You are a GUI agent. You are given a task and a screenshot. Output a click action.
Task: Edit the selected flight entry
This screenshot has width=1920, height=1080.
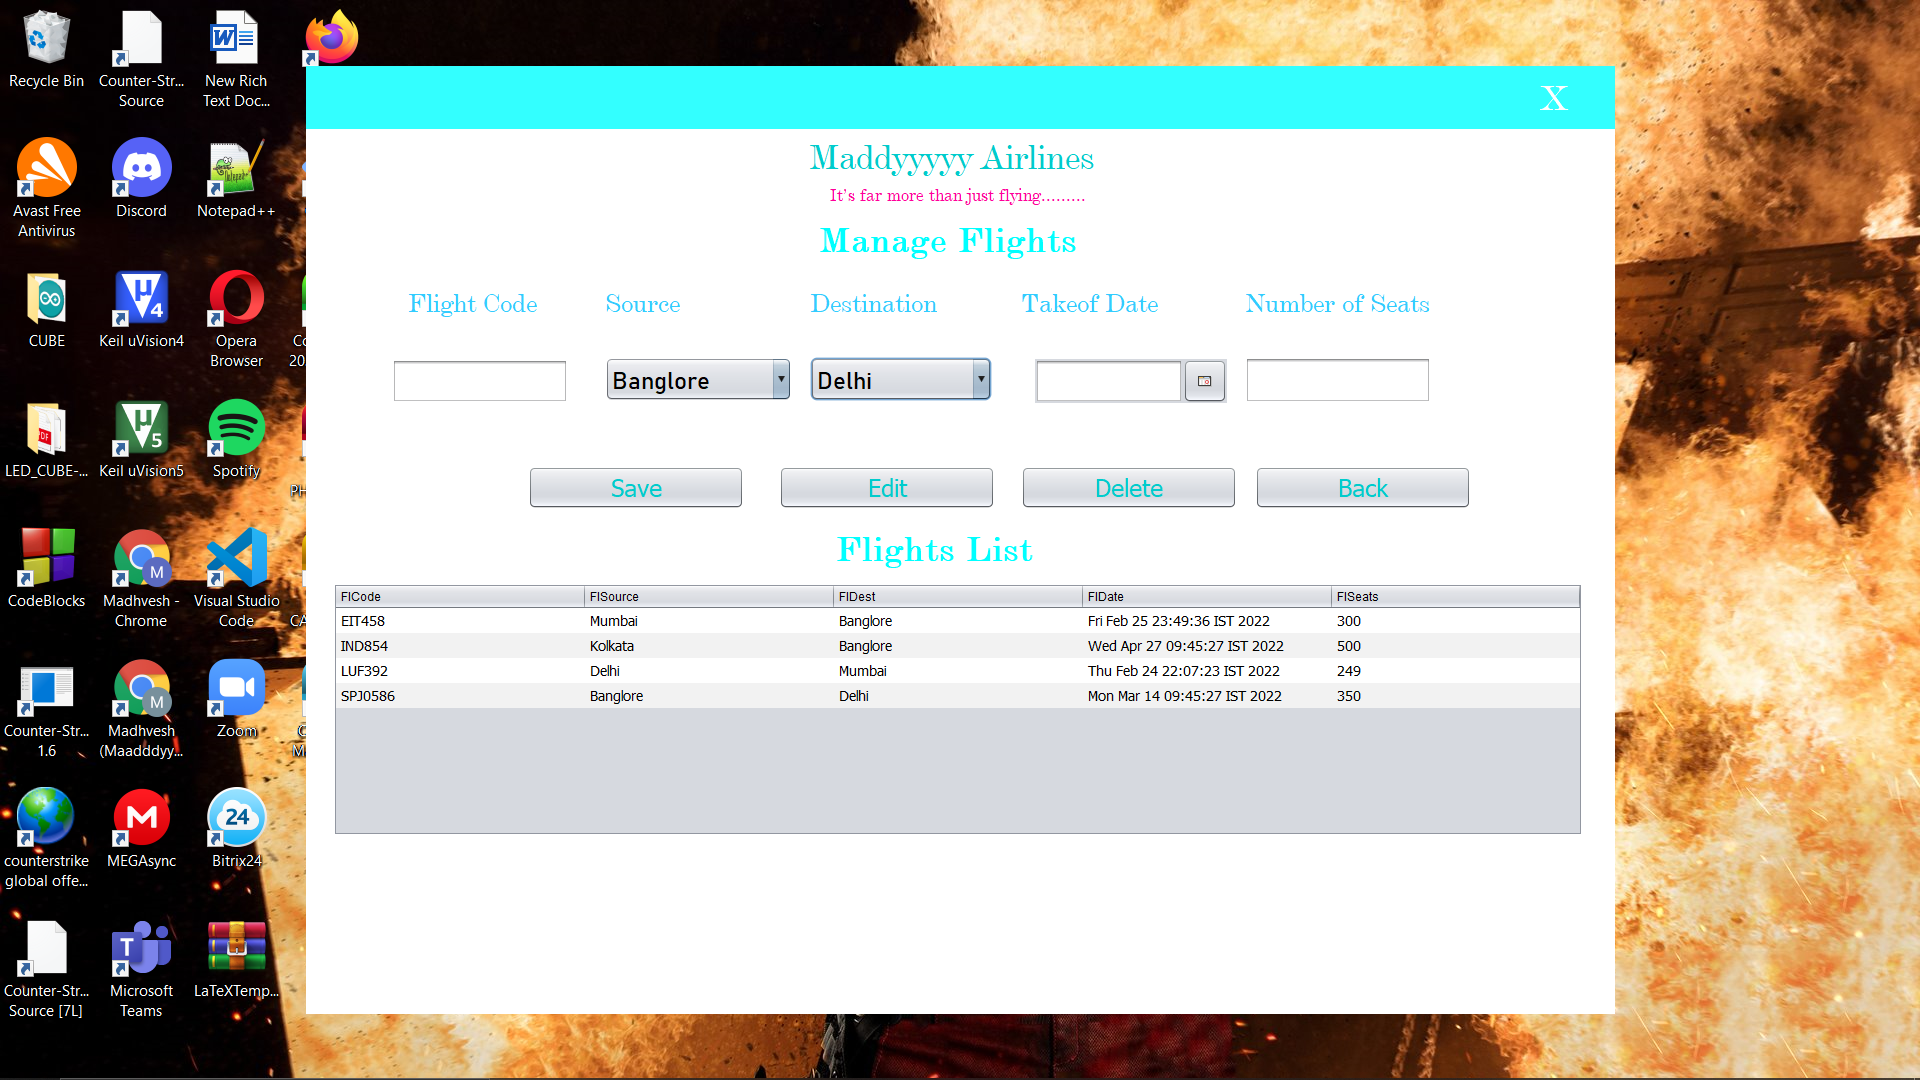[886, 488]
